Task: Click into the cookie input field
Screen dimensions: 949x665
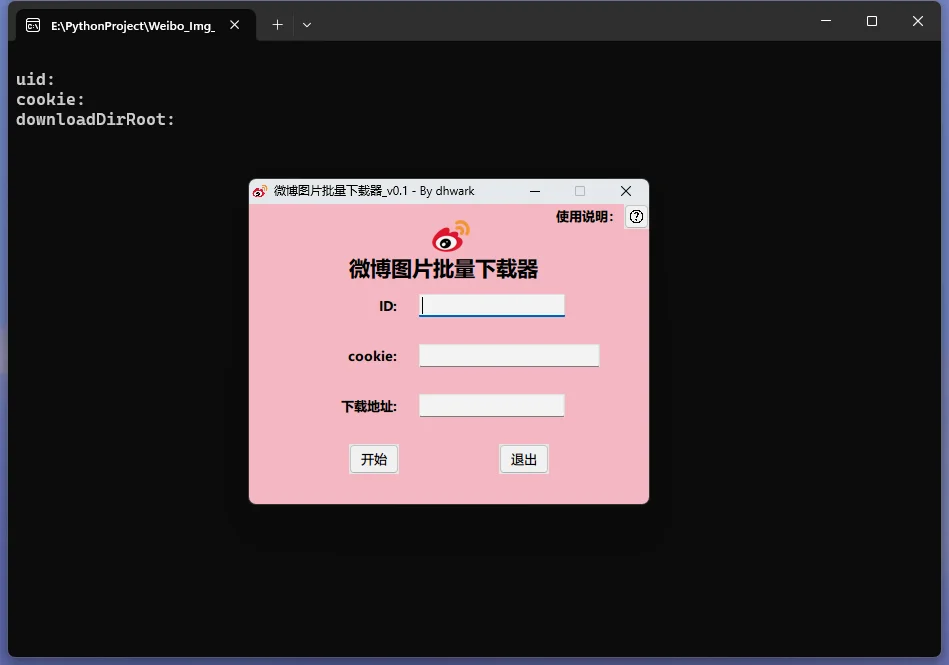Action: click(509, 356)
